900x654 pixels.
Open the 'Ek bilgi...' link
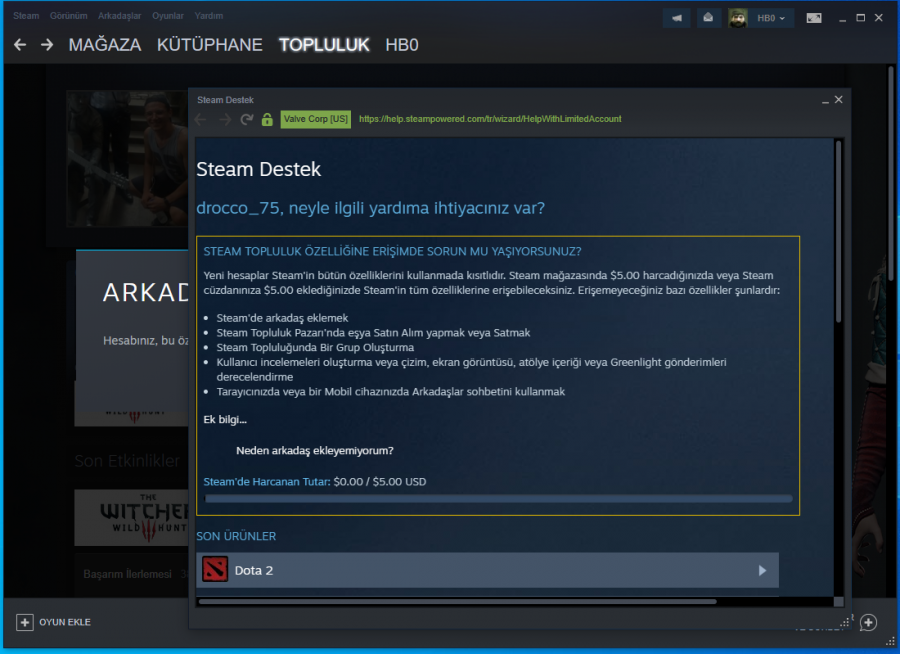point(225,420)
